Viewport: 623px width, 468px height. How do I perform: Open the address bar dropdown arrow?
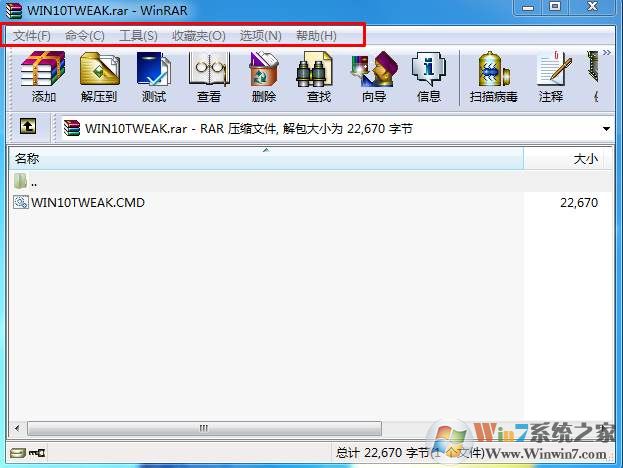coord(606,129)
